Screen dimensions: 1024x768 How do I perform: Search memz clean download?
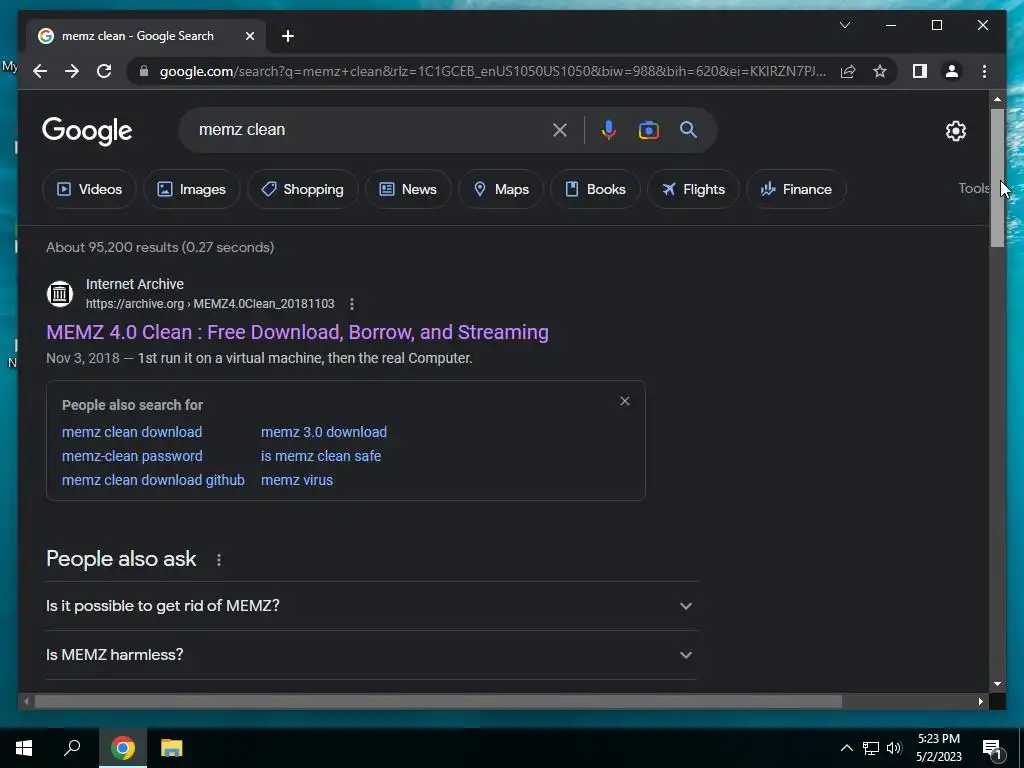[132, 432]
